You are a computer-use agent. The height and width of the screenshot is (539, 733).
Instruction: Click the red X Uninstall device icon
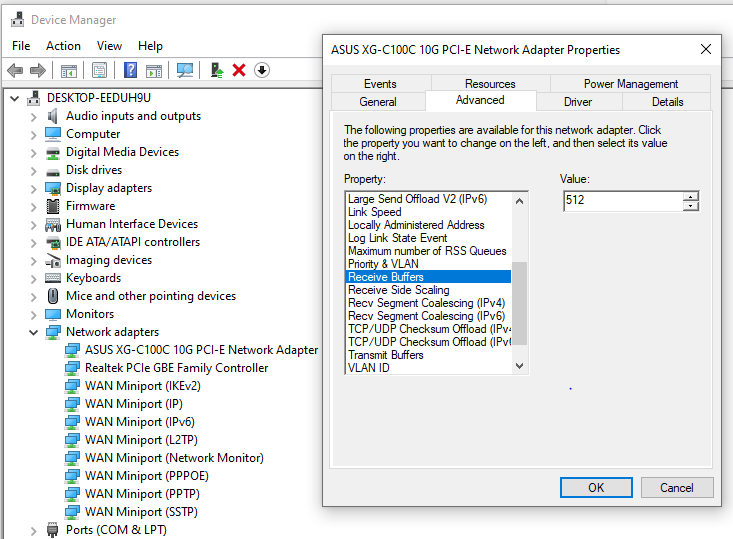click(x=239, y=70)
